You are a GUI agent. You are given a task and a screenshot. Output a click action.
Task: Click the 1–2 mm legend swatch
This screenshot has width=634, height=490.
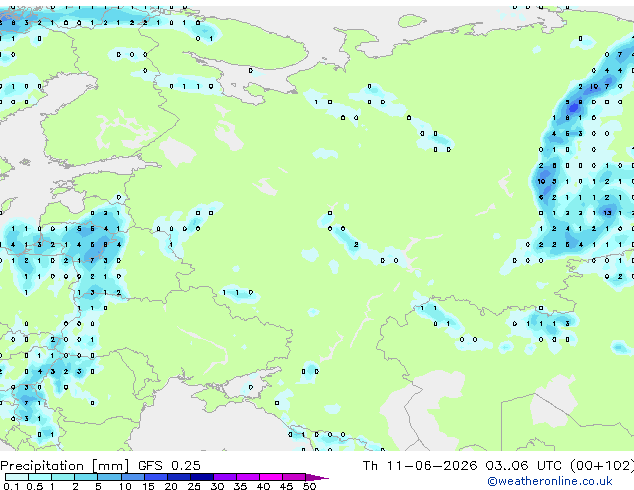point(63,477)
